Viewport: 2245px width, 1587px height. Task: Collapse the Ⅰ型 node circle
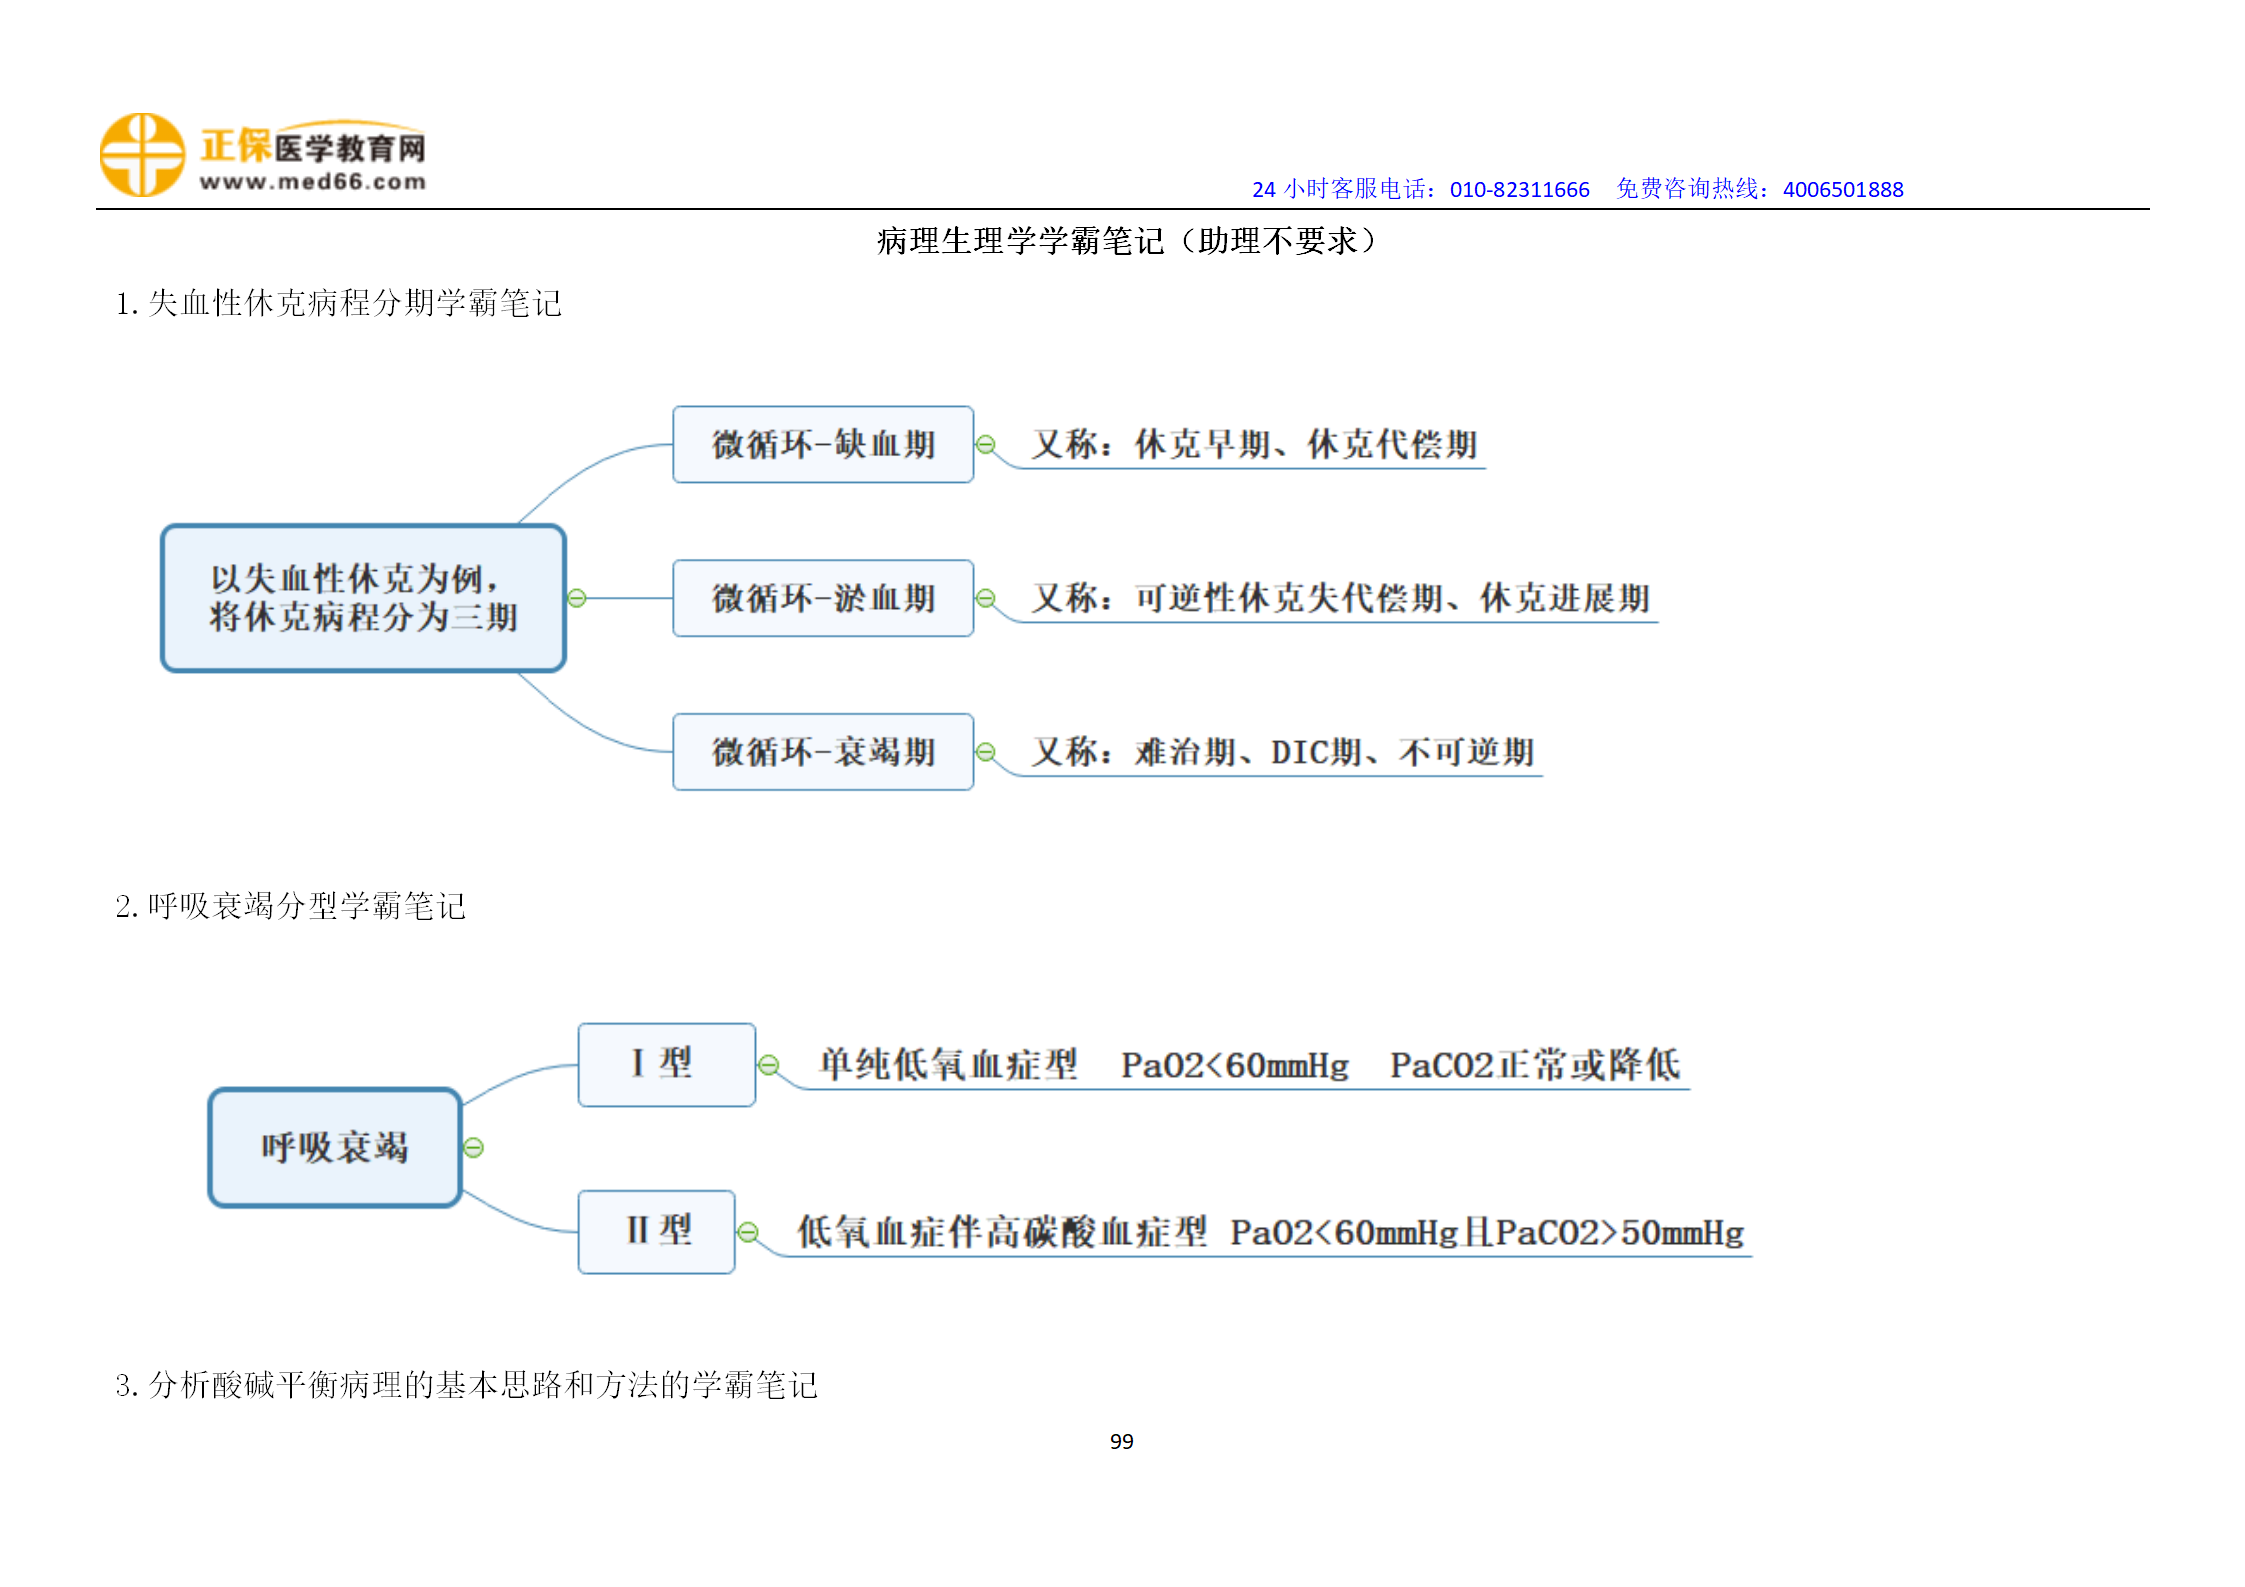coord(768,1065)
